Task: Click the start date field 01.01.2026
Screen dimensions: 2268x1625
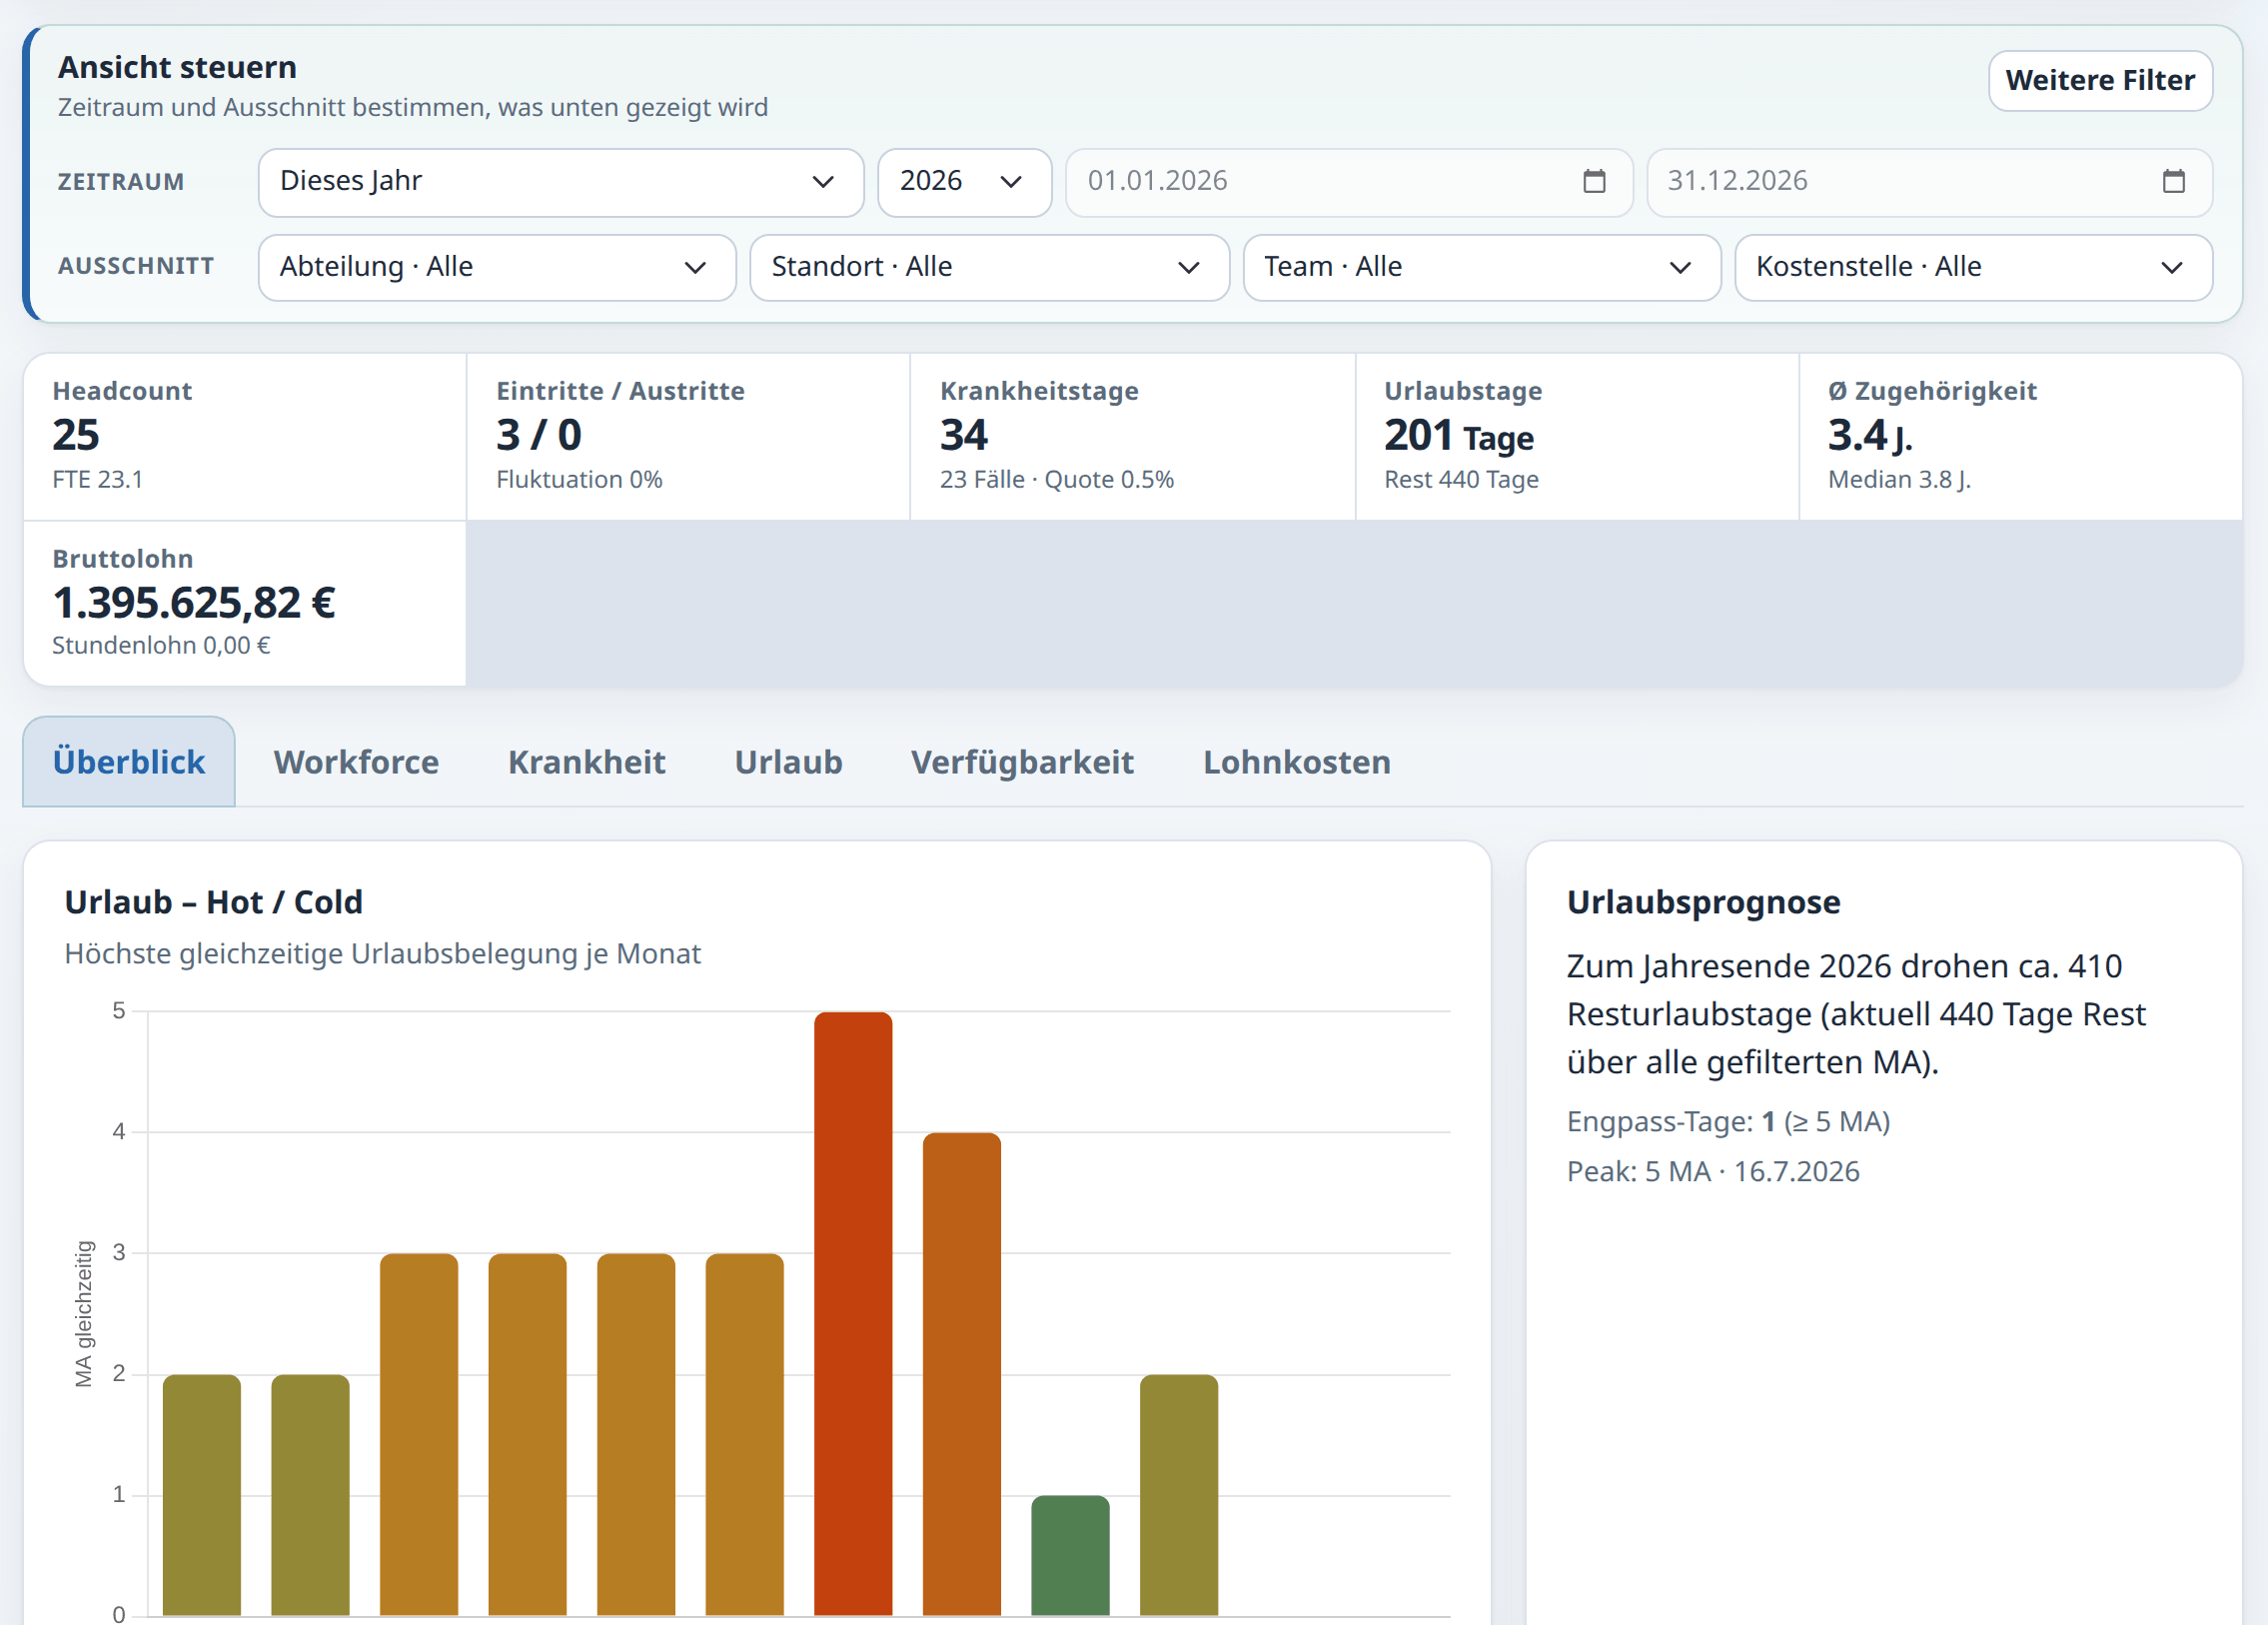Action: click(1348, 182)
